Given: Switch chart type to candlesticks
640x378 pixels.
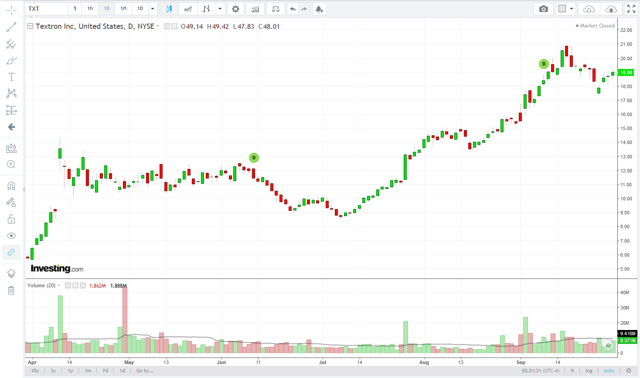Looking at the screenshot, I should pos(169,9).
